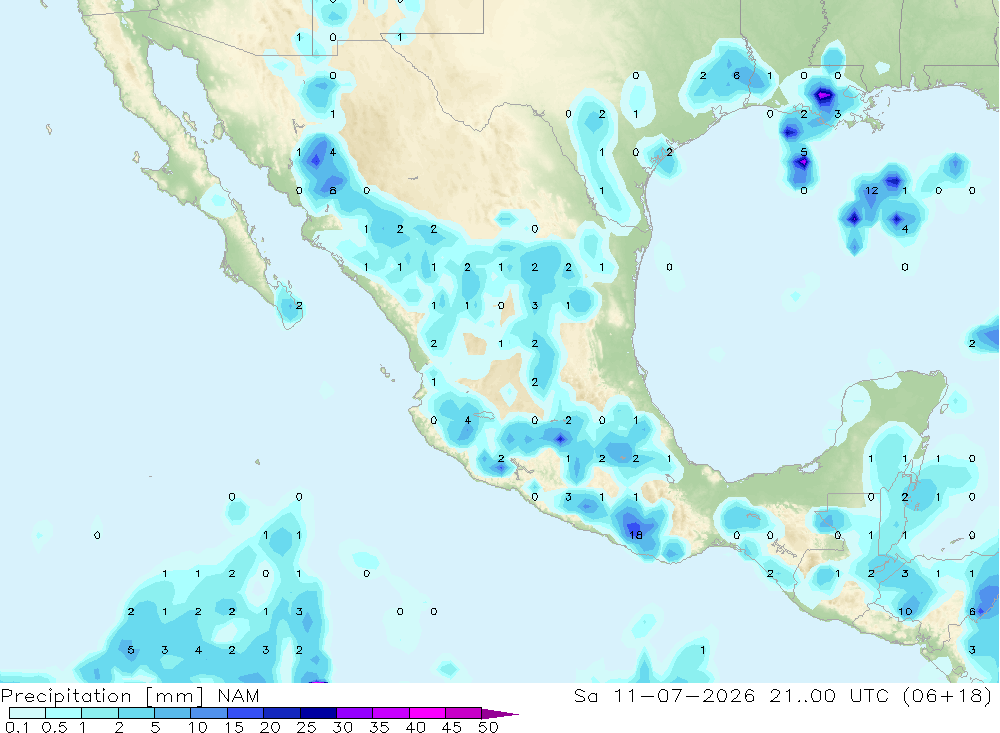
Task: Click the '(06+18)' forecast run label
Action: [947, 695]
